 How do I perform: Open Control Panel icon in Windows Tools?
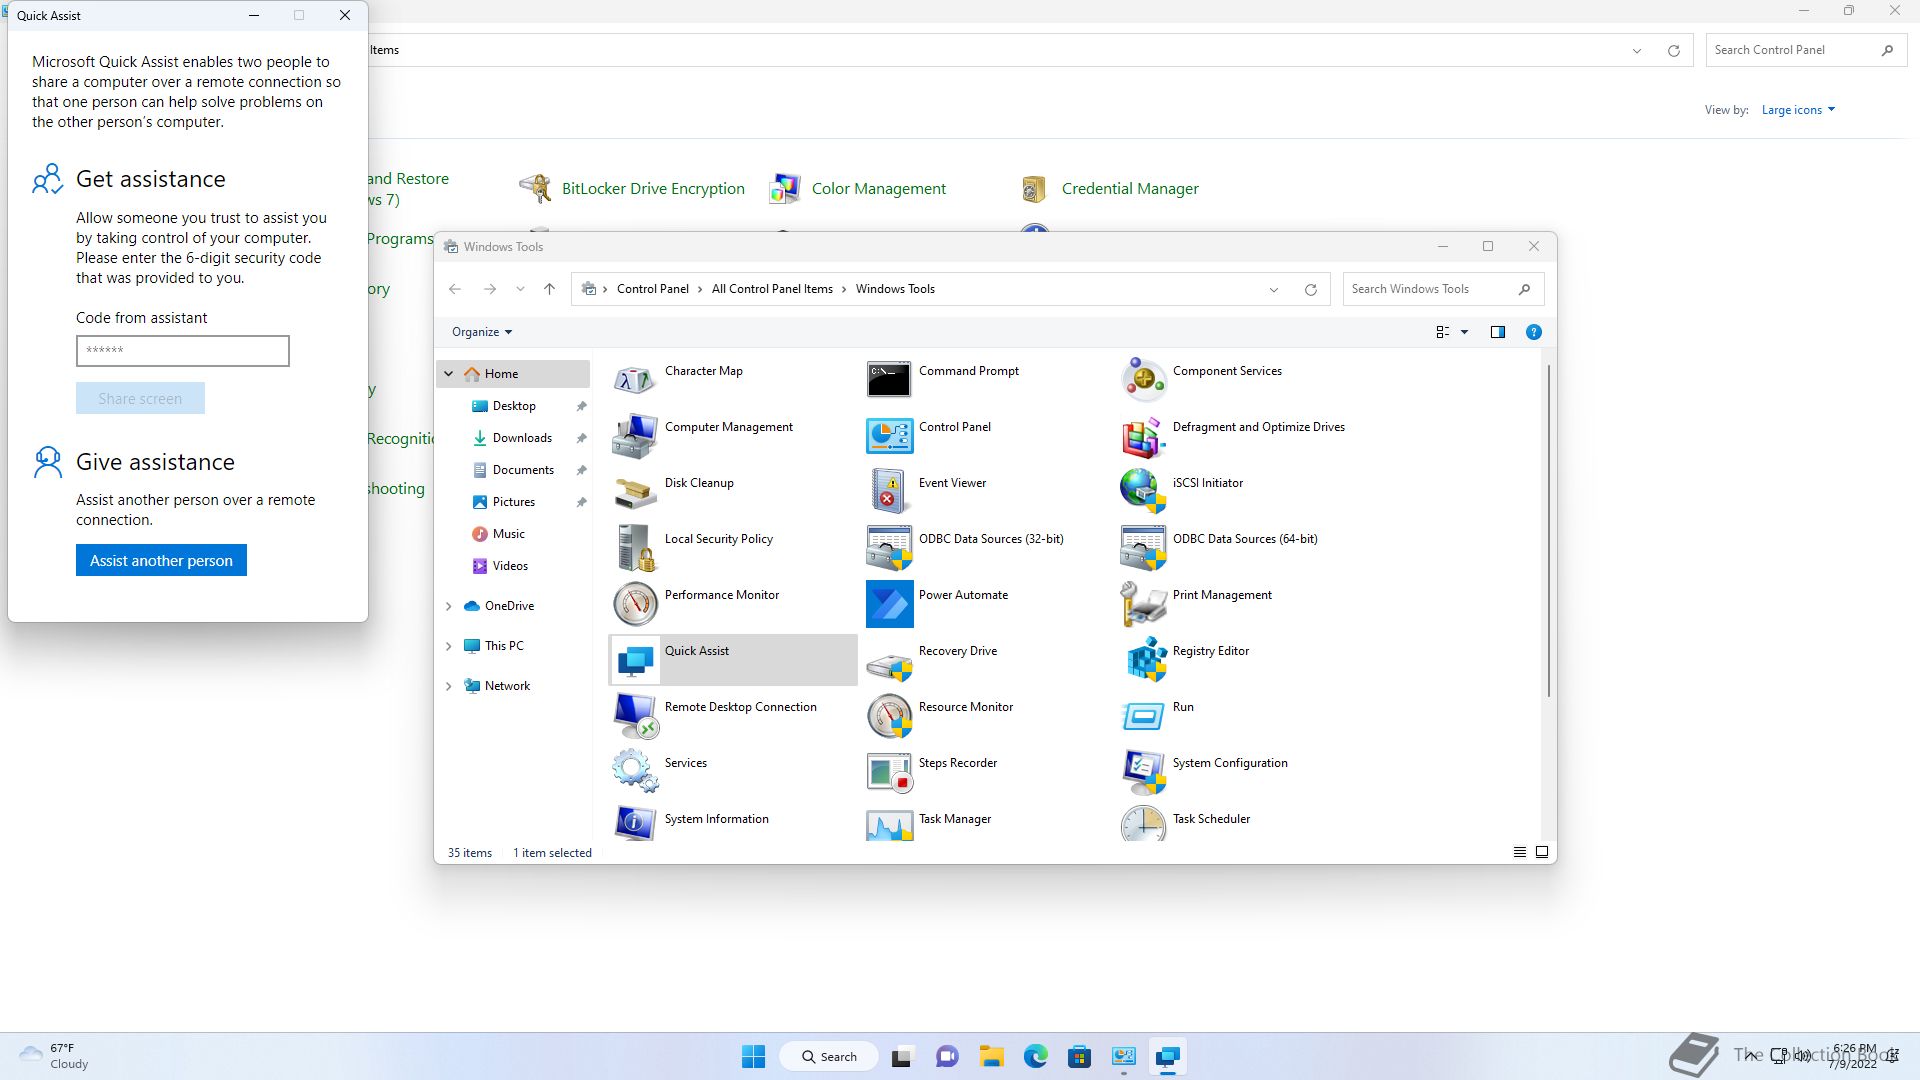[x=889, y=435]
